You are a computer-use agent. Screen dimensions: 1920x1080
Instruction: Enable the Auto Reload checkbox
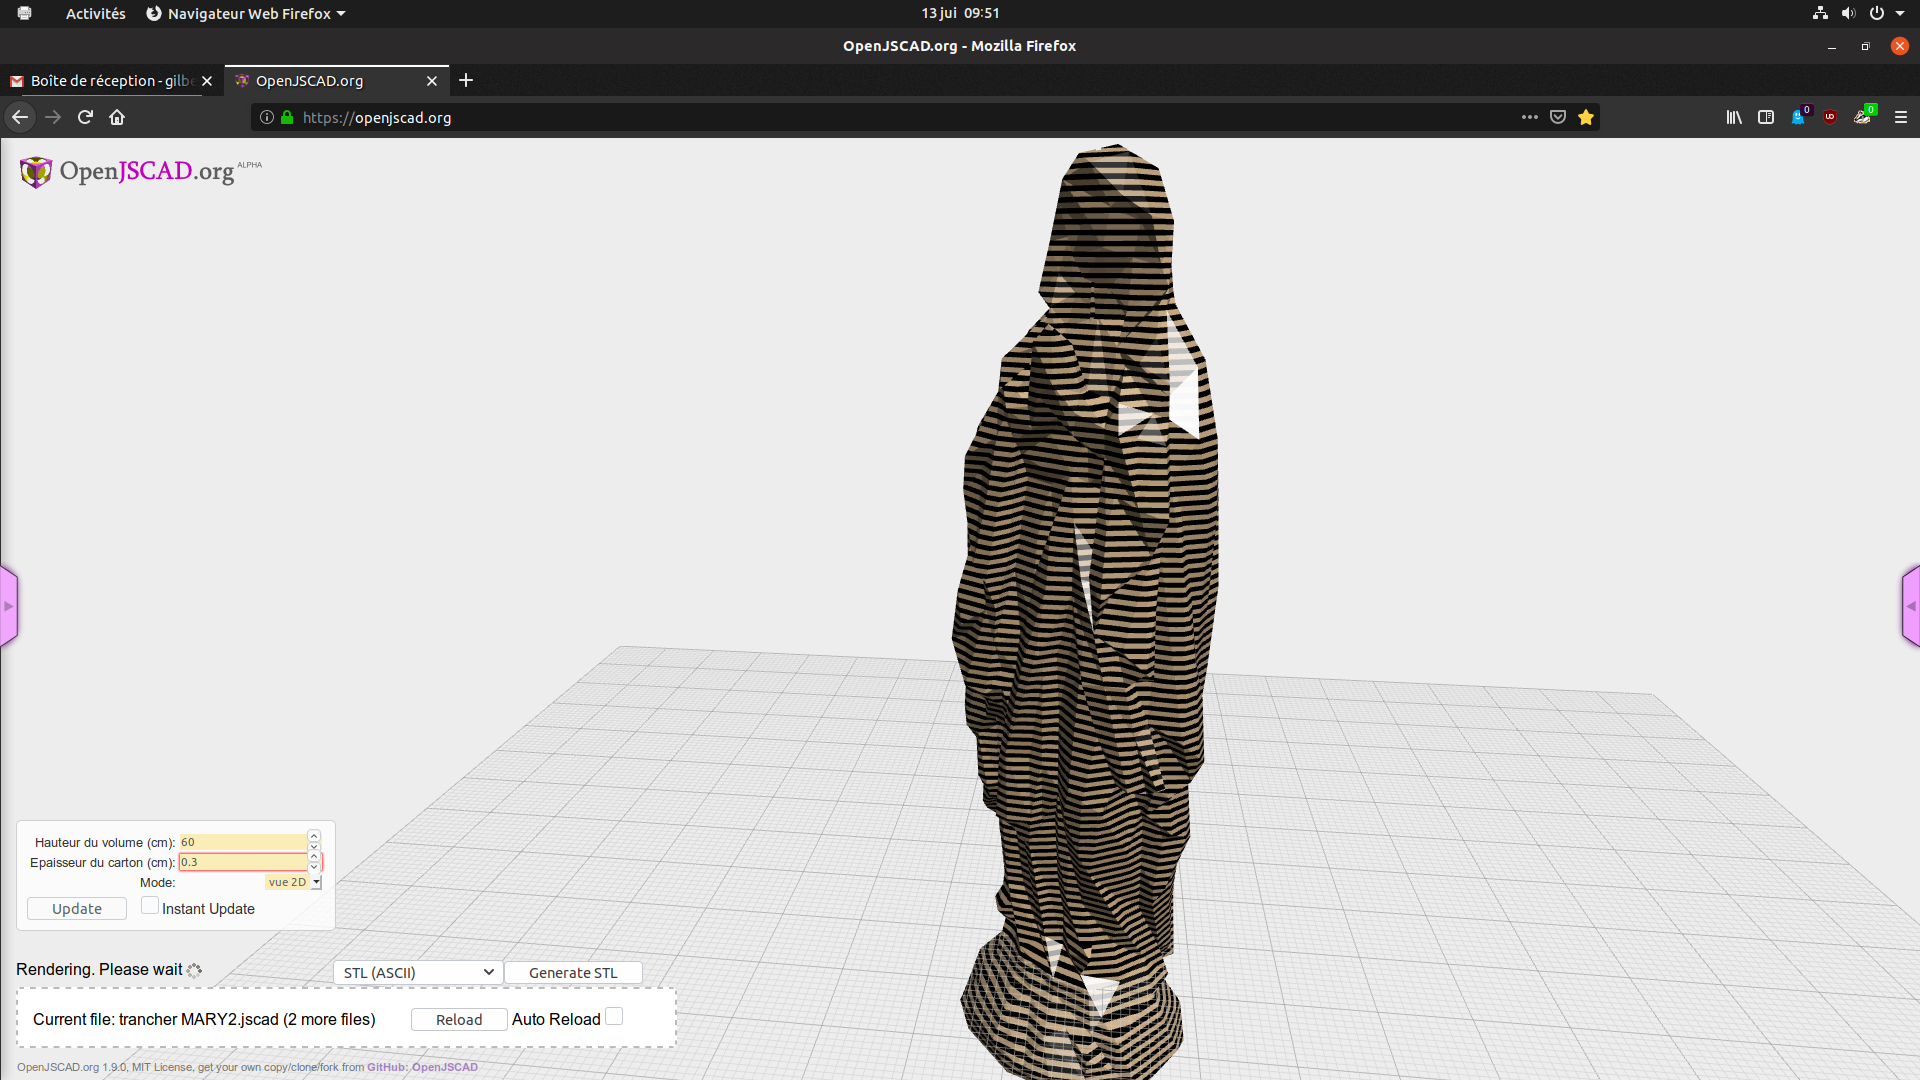point(613,1016)
